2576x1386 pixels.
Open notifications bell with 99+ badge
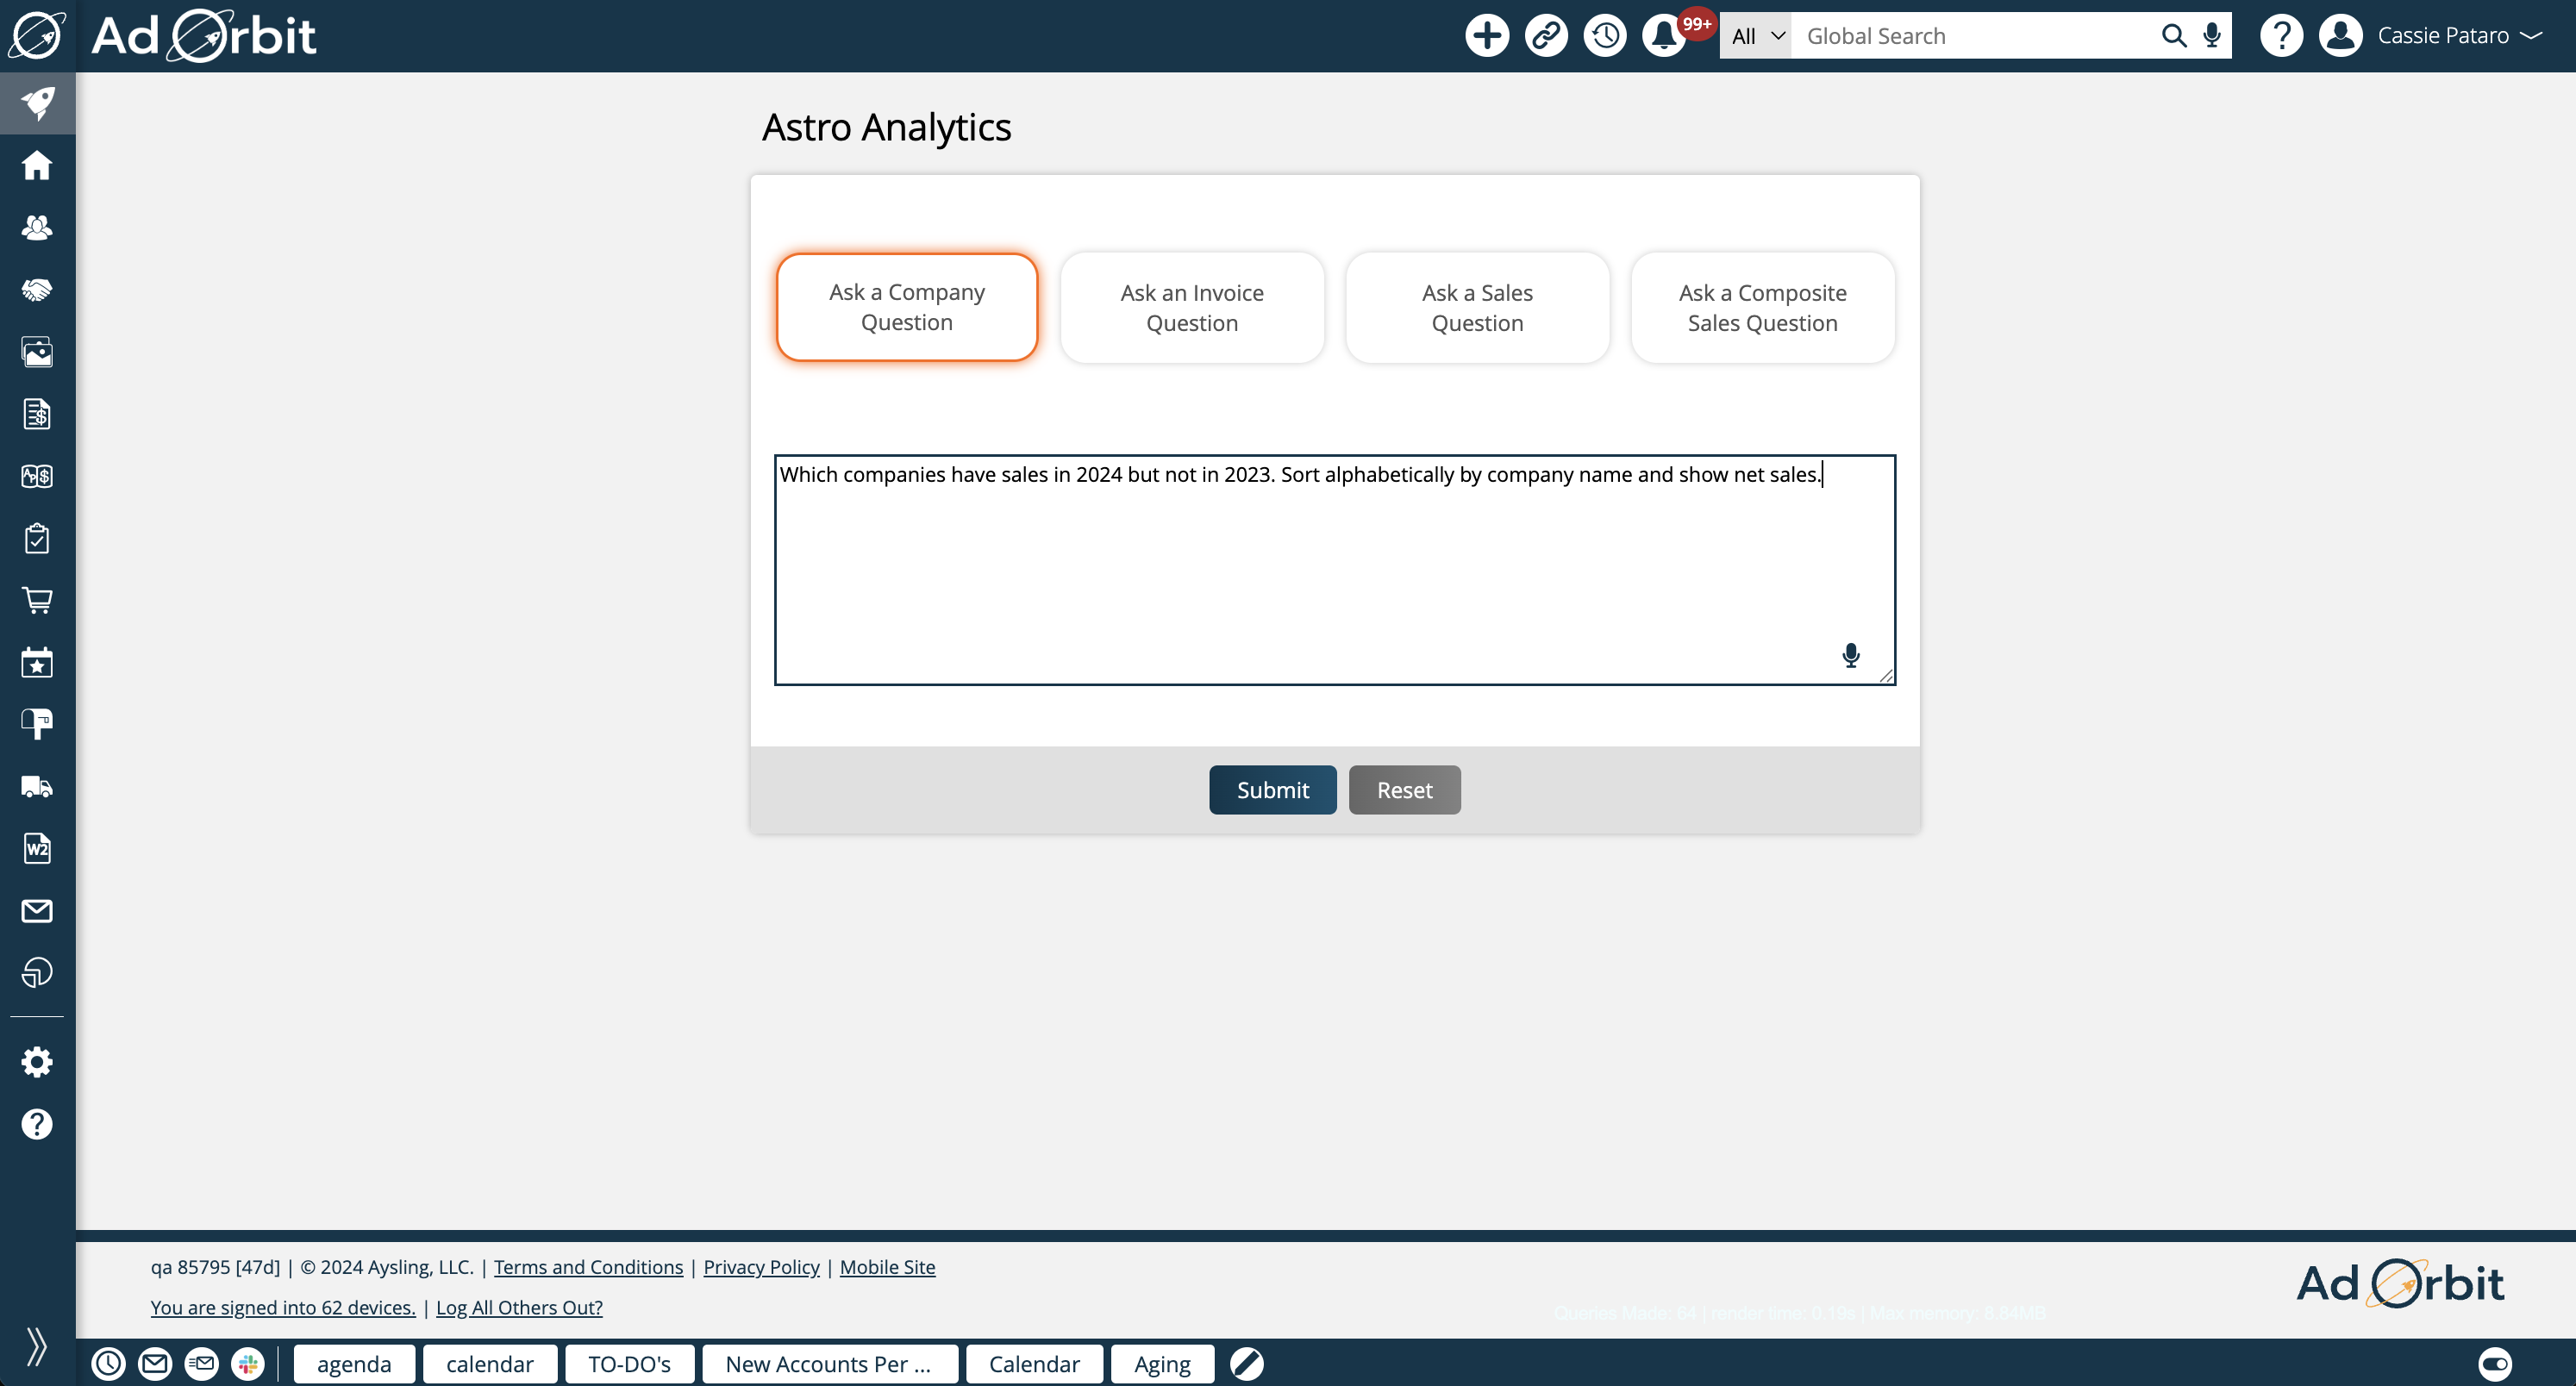[x=1664, y=36]
